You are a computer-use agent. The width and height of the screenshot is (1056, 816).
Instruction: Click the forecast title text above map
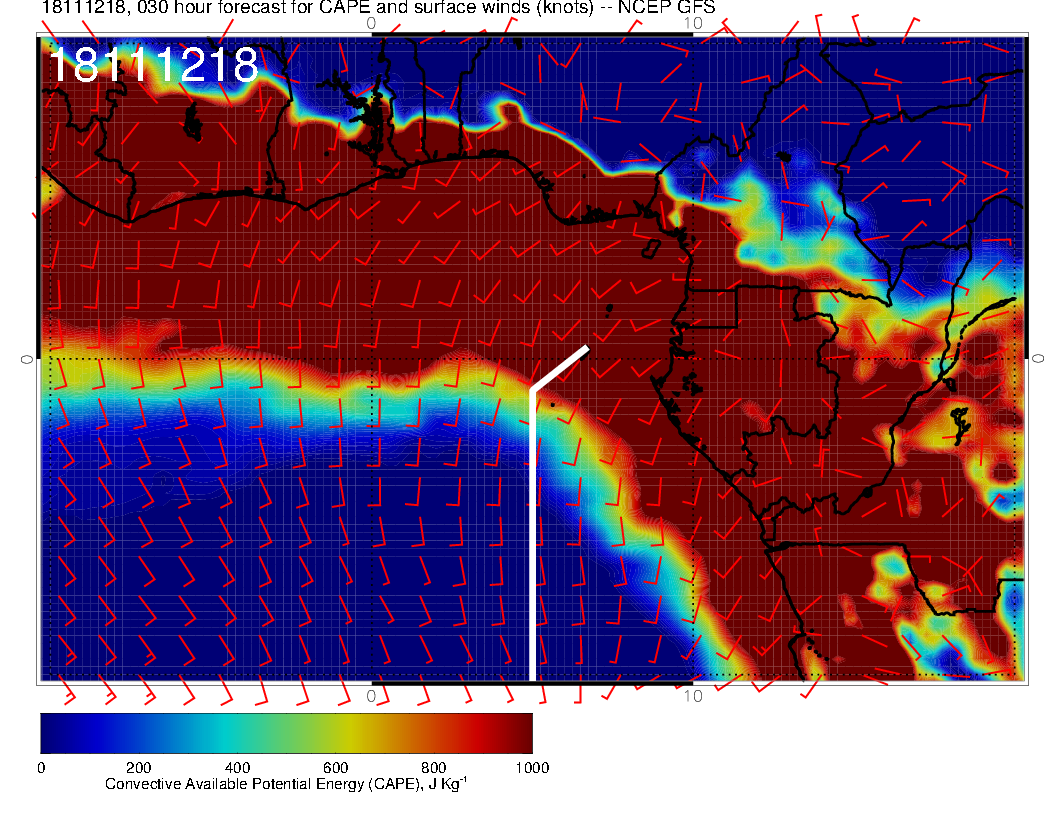pyautogui.click(x=378, y=8)
